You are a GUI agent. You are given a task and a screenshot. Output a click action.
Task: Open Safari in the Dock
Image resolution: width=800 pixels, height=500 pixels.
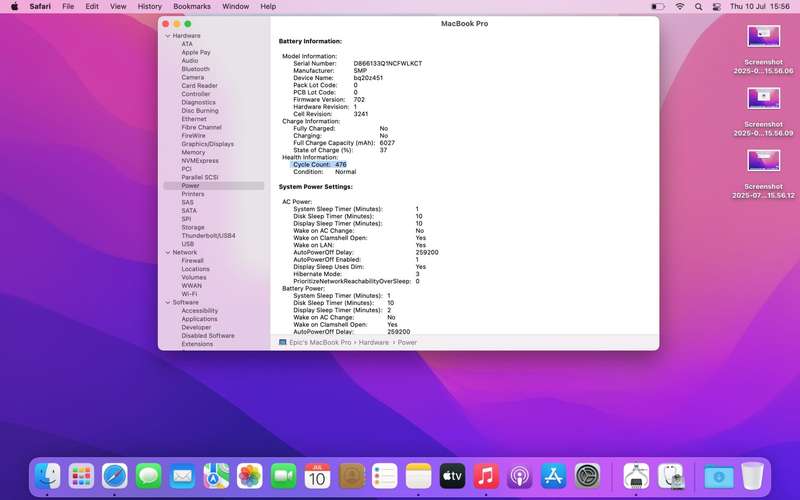(x=115, y=476)
